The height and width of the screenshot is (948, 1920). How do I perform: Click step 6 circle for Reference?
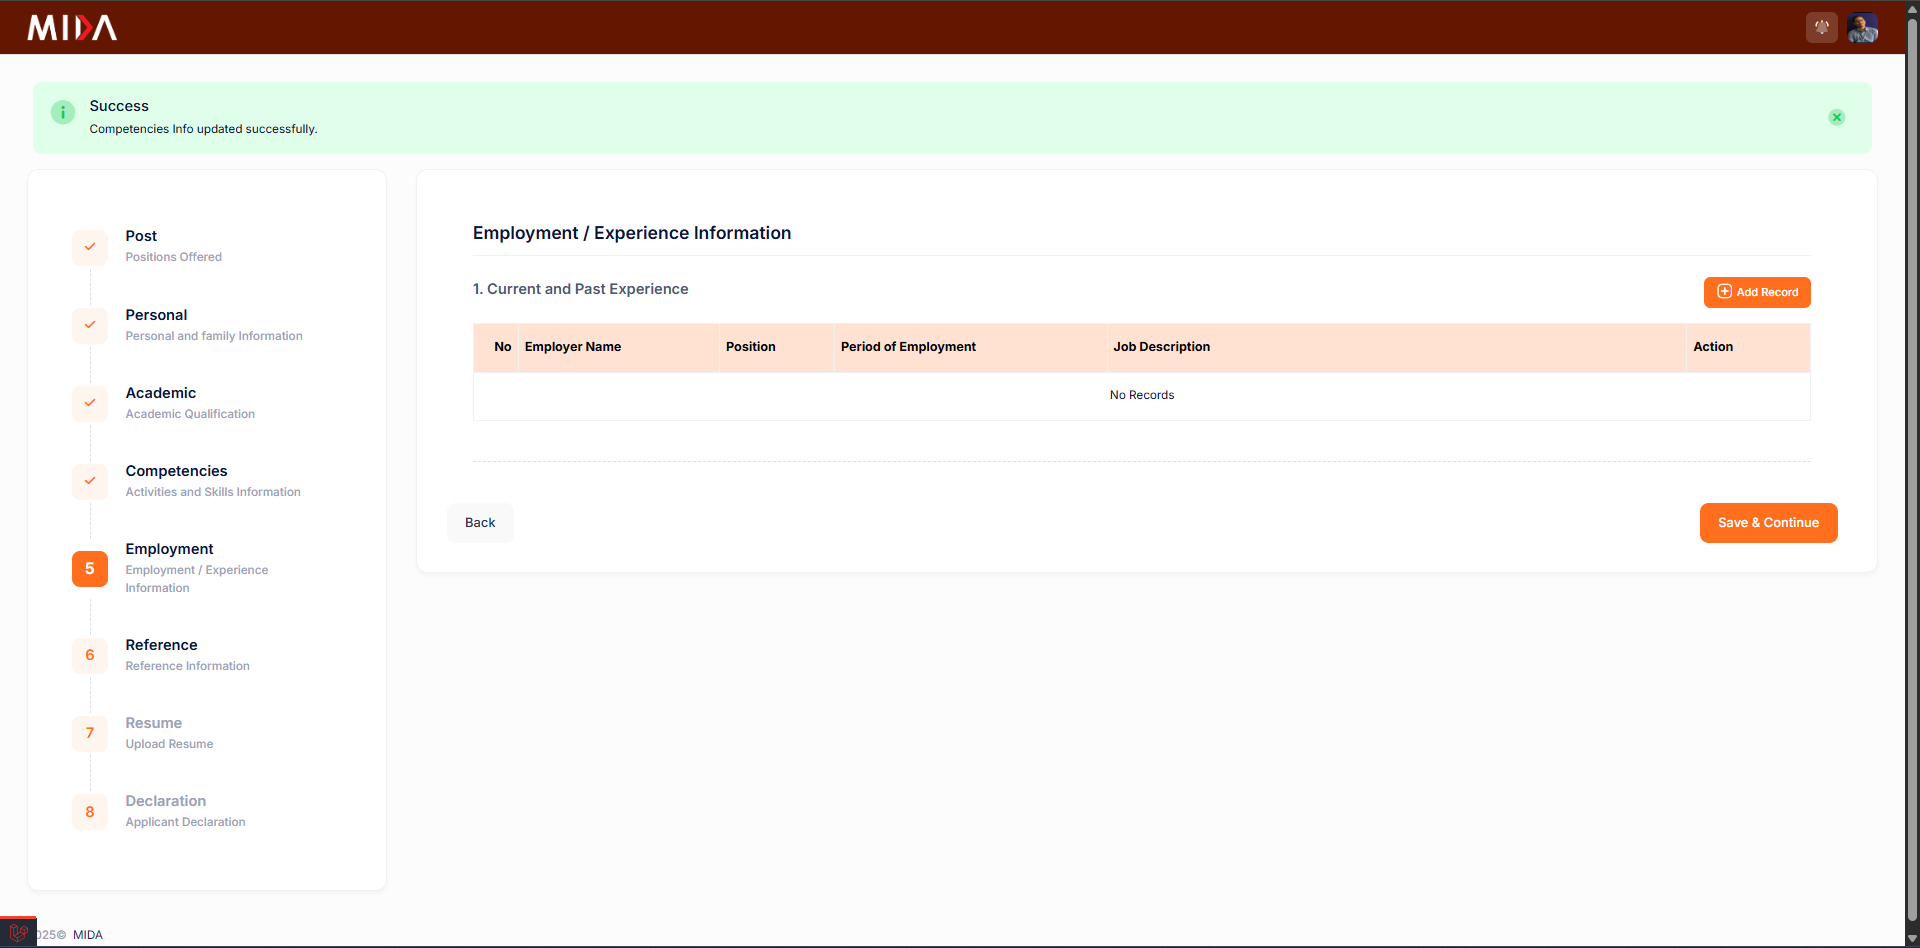point(90,655)
